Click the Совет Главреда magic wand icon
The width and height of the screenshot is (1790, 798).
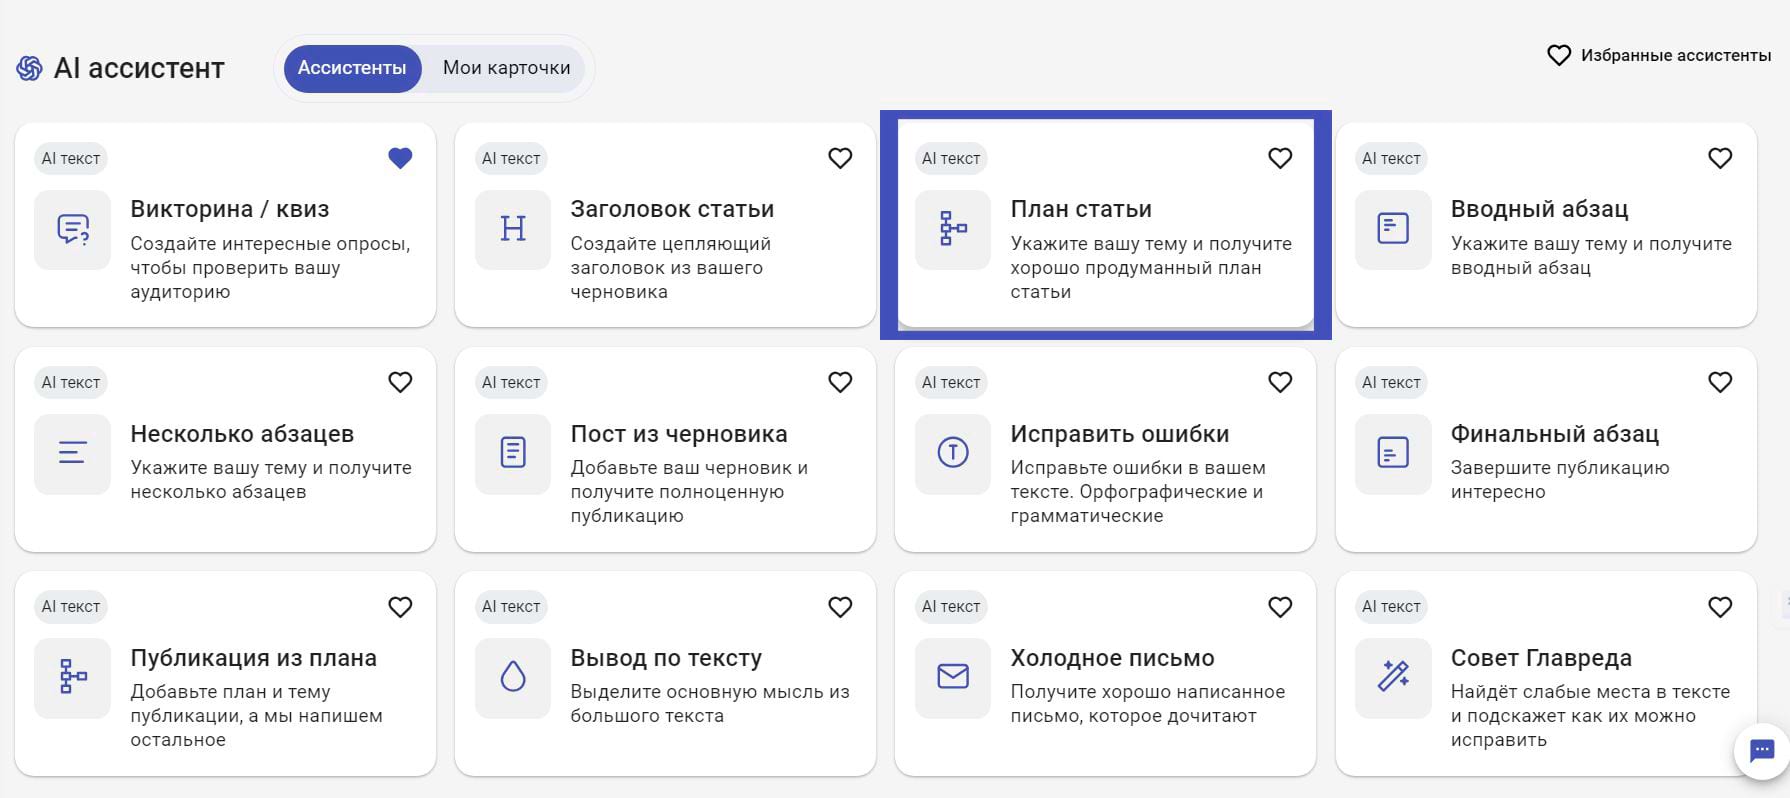point(1392,677)
